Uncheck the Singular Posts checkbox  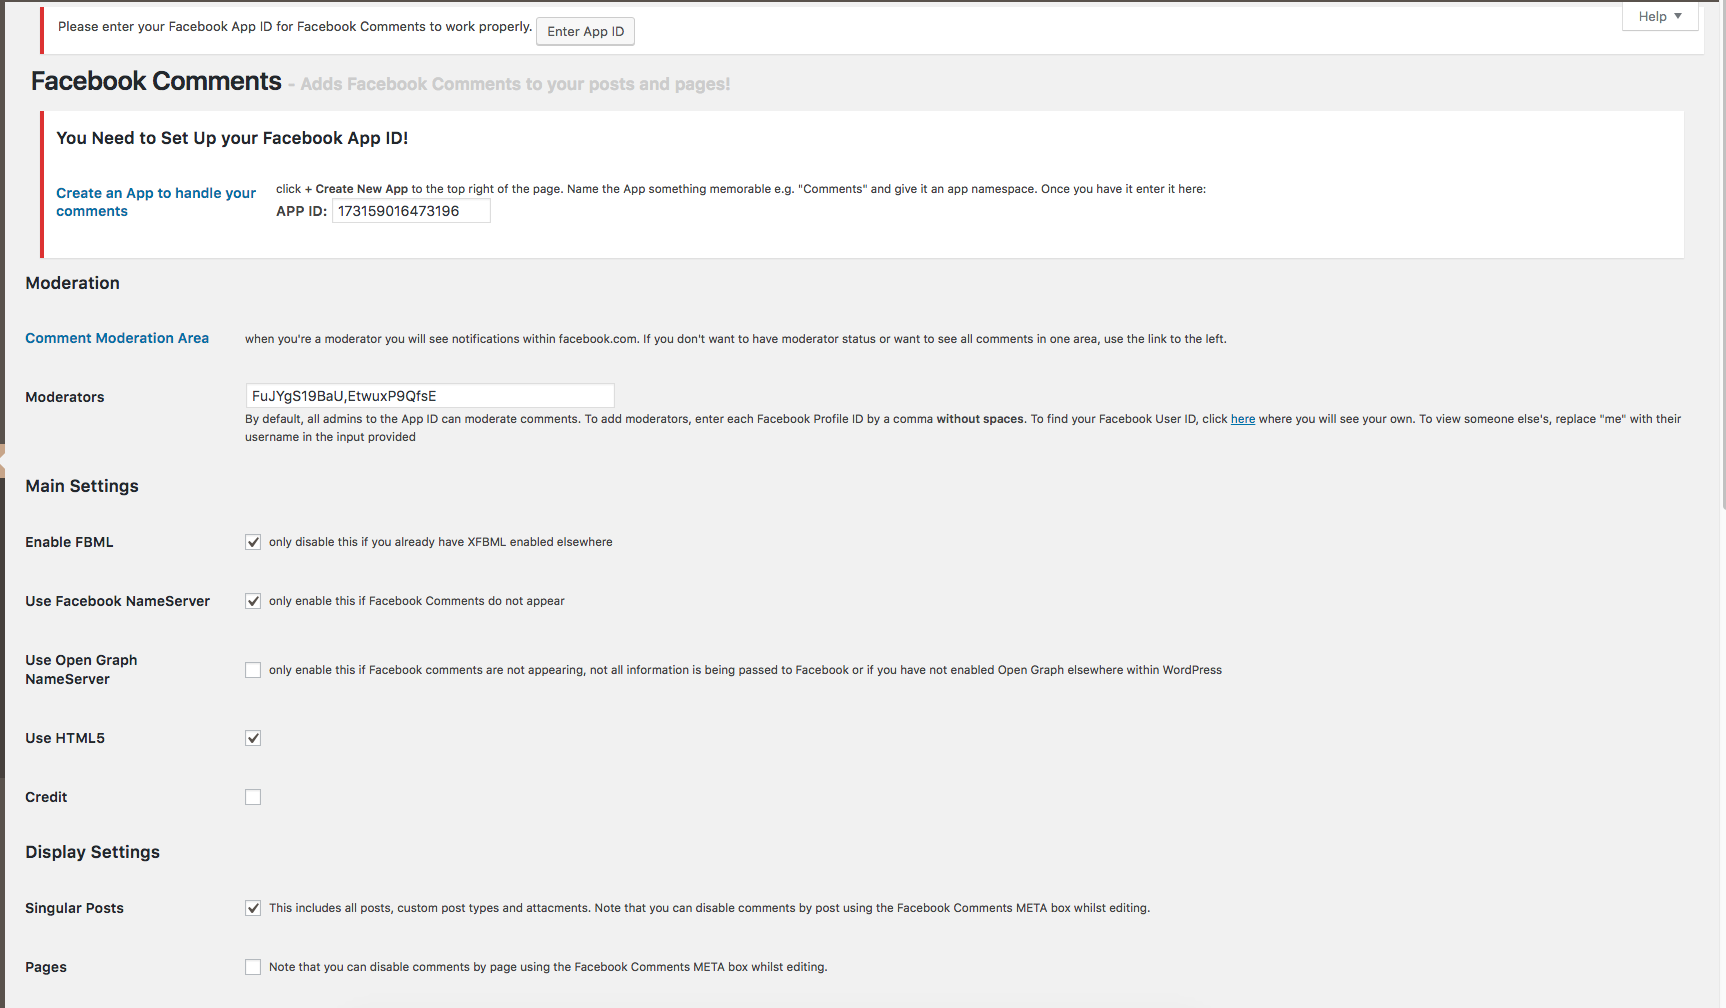coord(253,908)
